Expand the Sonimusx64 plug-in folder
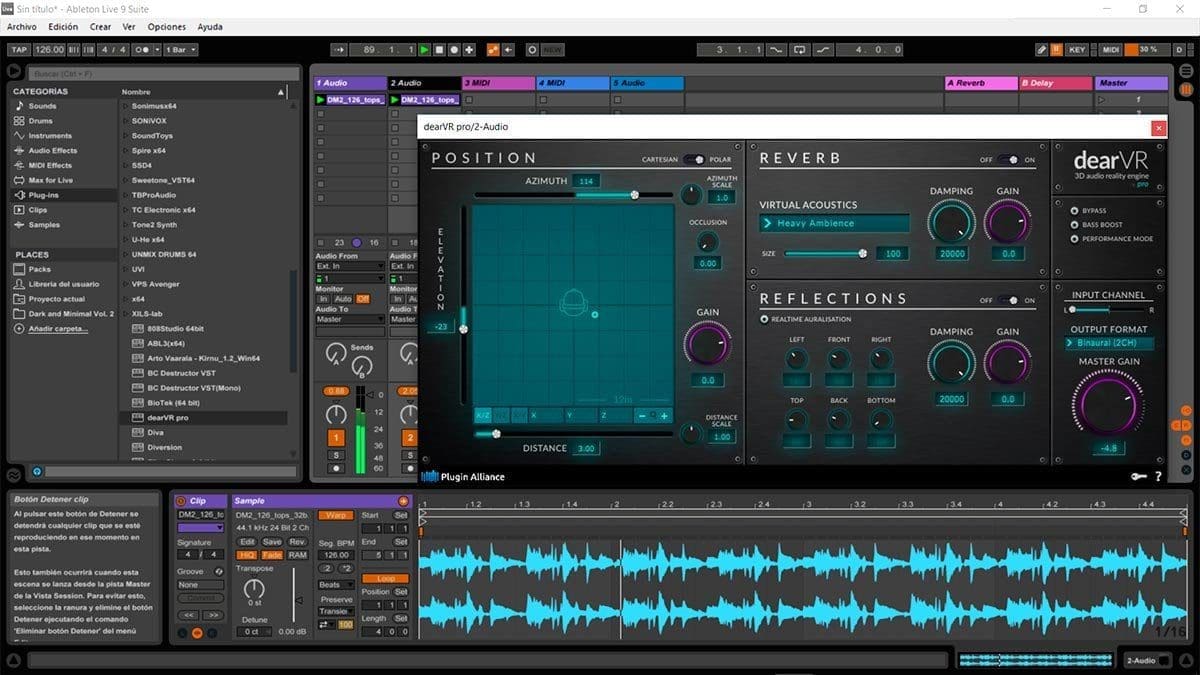This screenshot has width=1200, height=675. (125, 105)
